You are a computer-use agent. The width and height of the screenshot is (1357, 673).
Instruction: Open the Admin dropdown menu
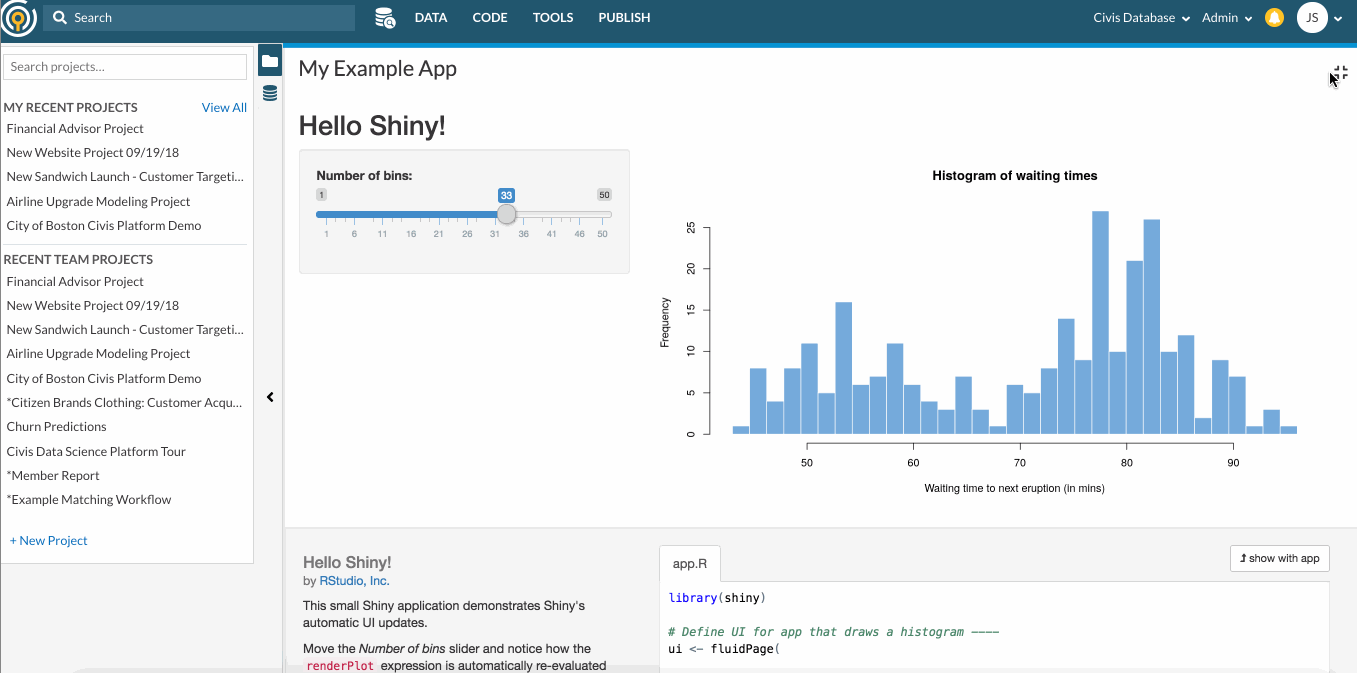(1227, 18)
